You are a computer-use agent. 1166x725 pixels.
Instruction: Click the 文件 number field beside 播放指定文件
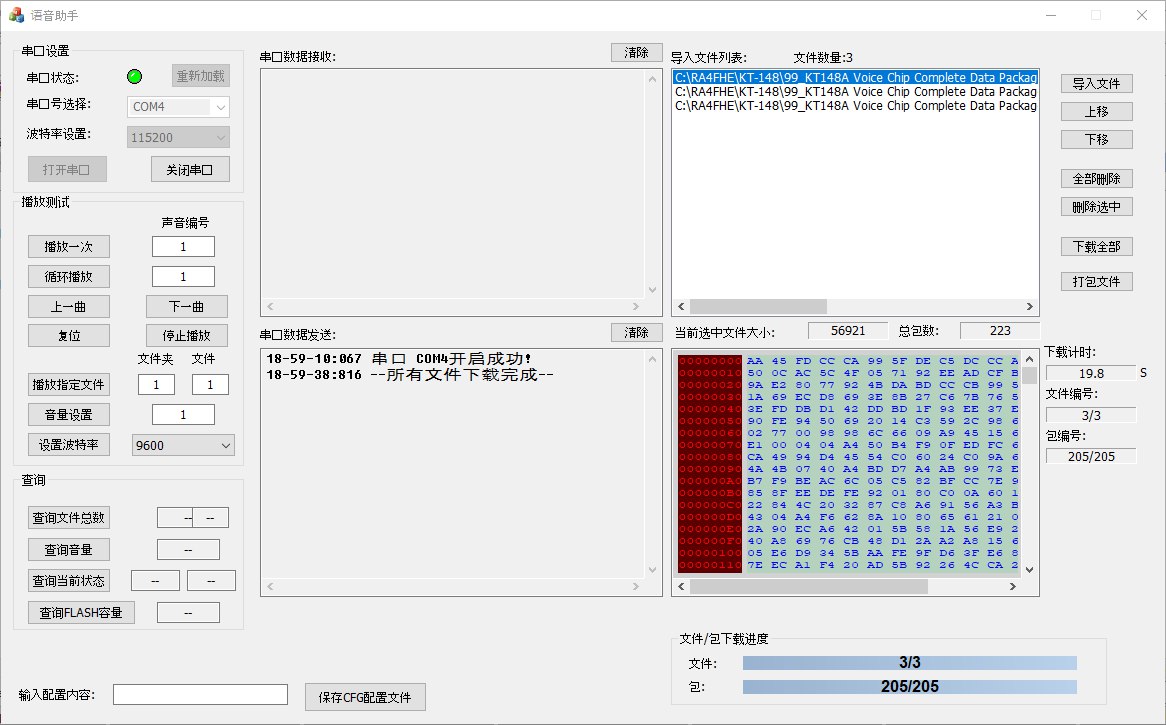pyautogui.click(x=210, y=384)
